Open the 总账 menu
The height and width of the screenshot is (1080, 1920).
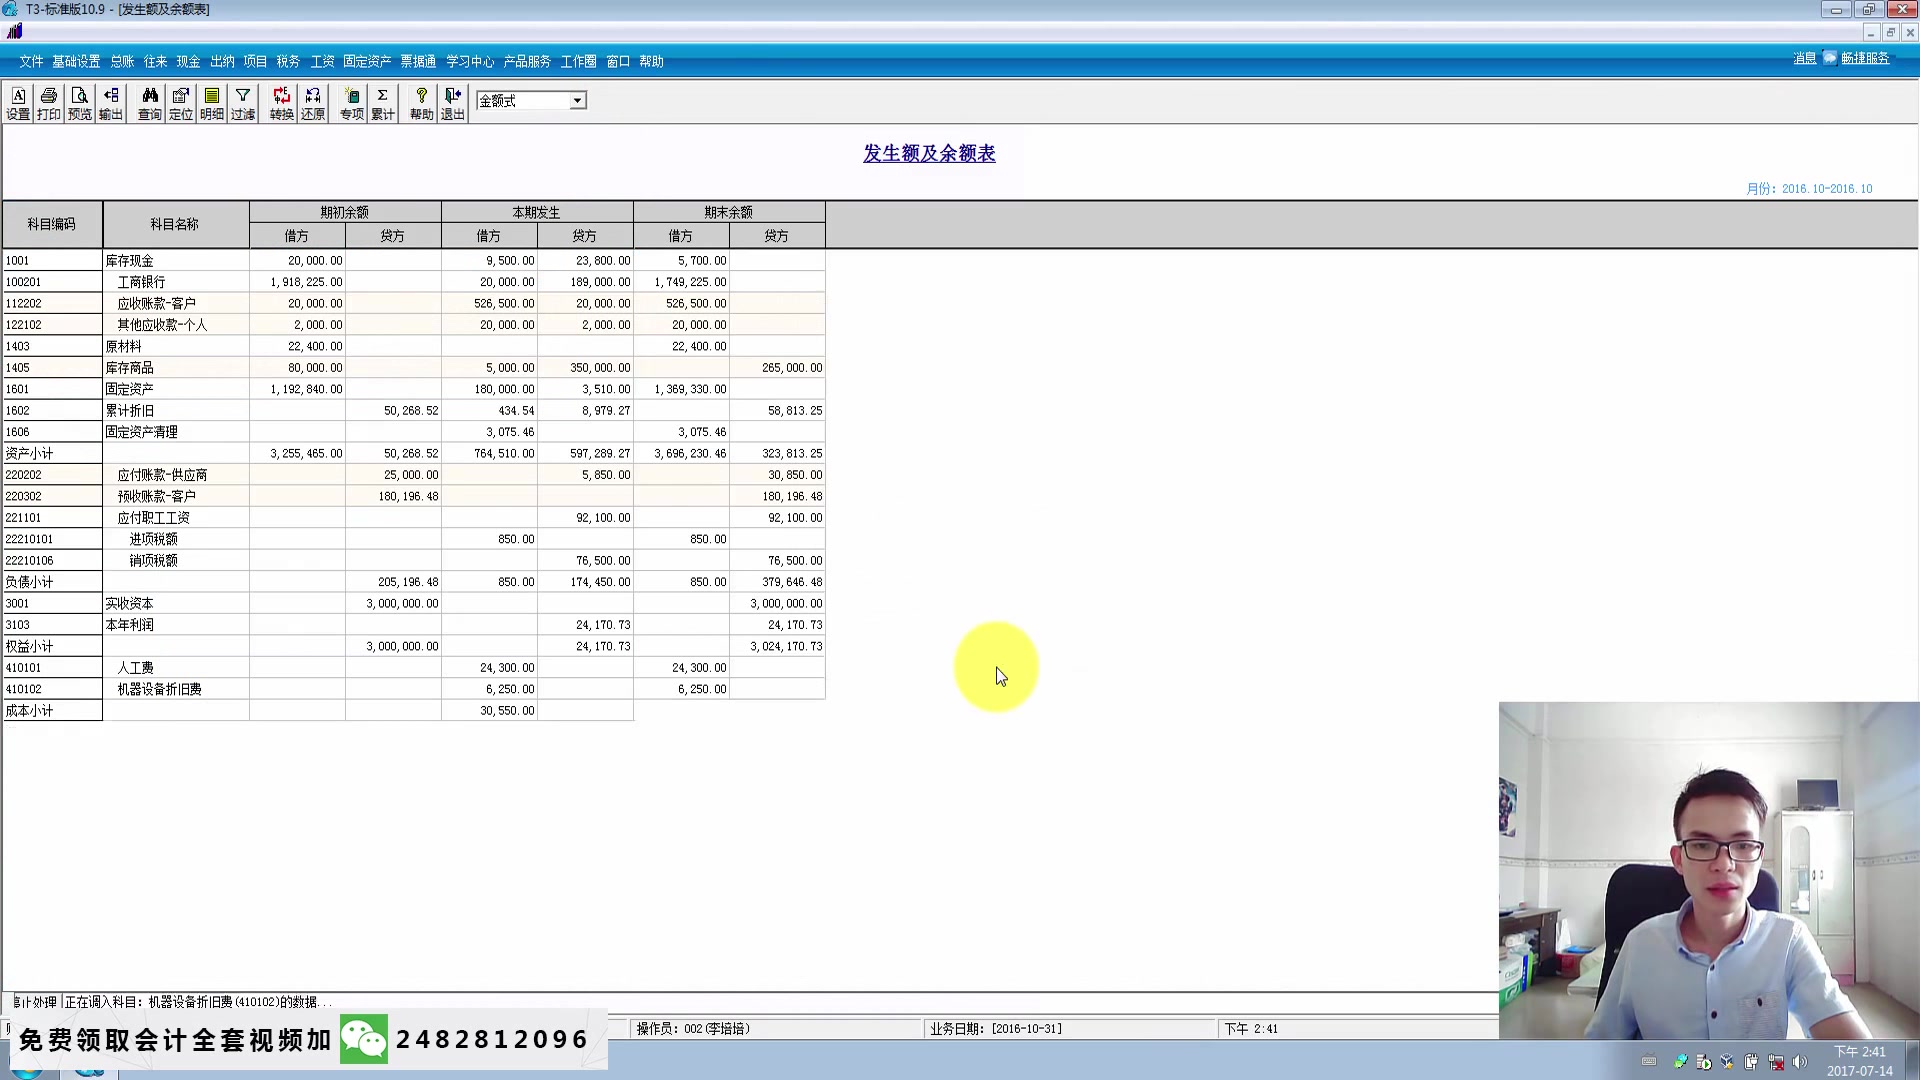(122, 62)
